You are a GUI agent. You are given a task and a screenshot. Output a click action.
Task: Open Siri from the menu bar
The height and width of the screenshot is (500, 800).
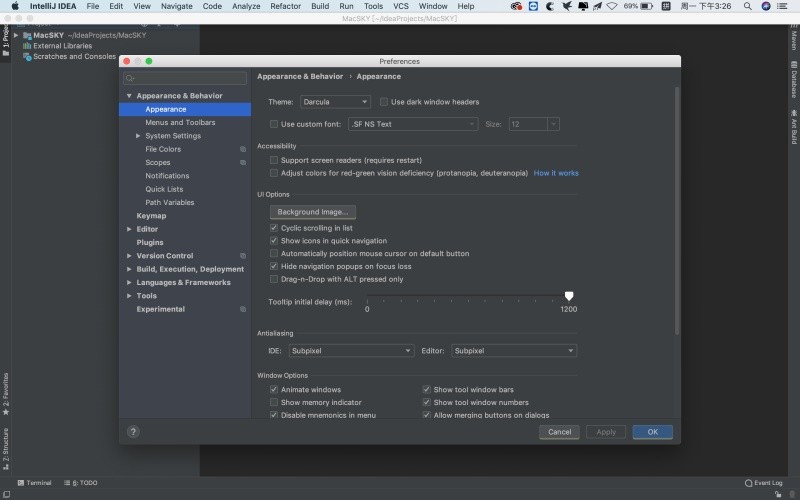(766, 6)
